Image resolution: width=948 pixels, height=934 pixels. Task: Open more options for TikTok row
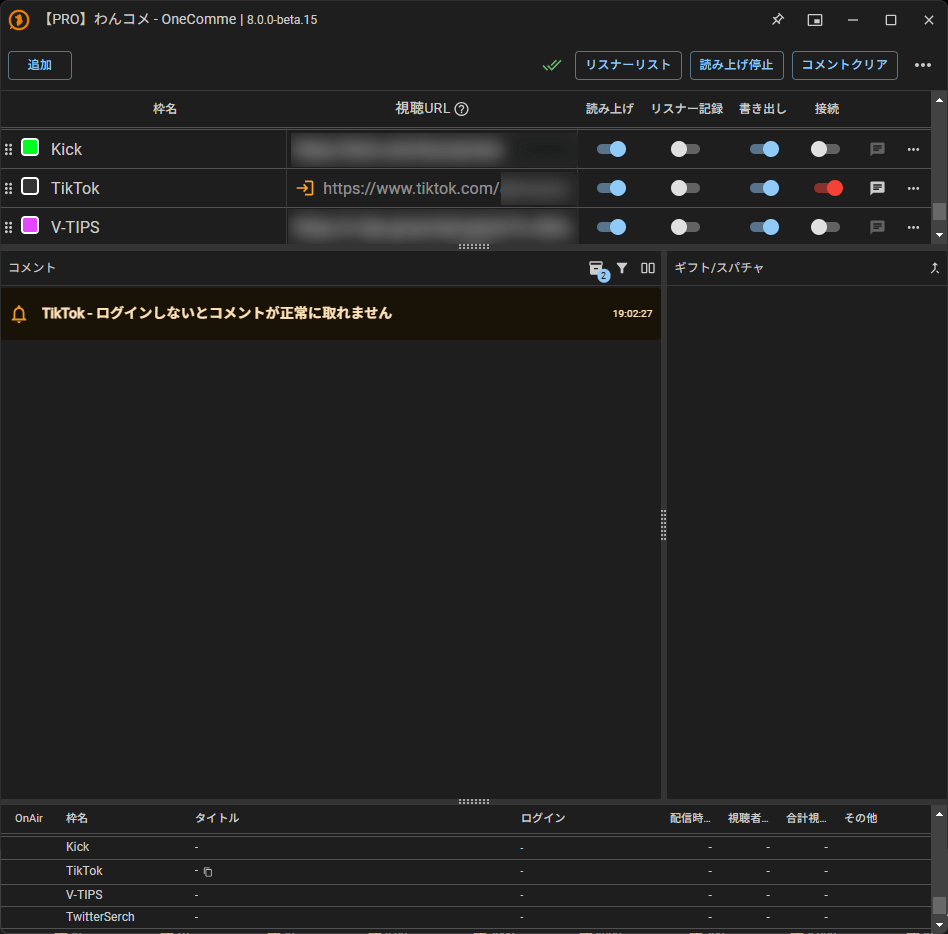tap(913, 188)
